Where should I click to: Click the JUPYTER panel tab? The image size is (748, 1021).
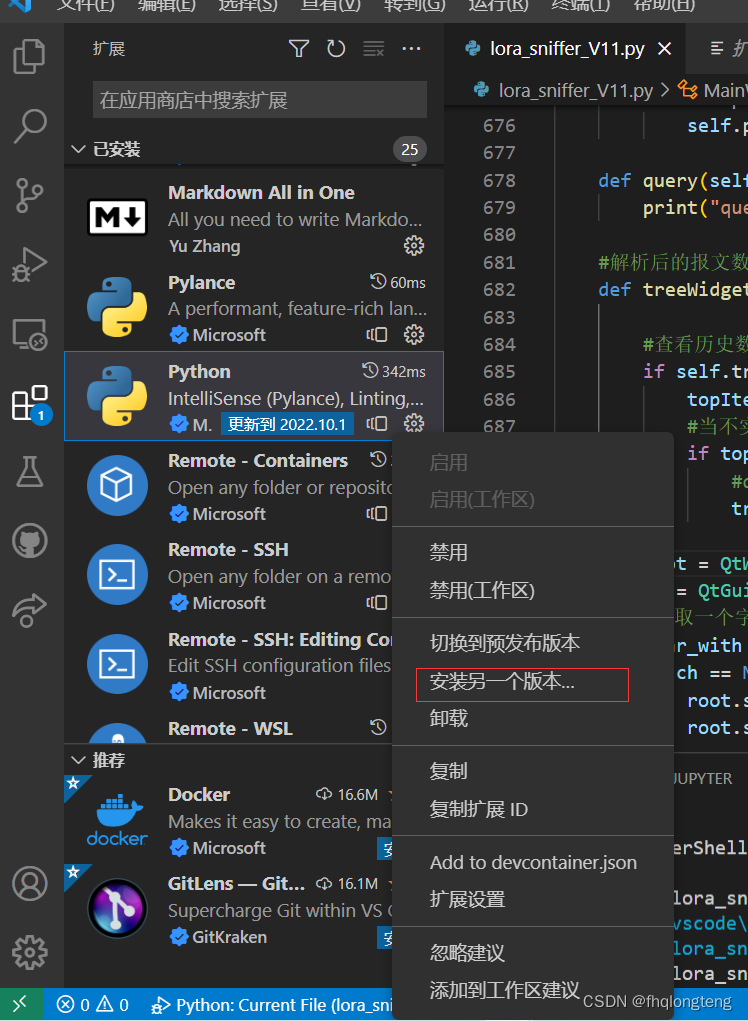(x=702, y=778)
